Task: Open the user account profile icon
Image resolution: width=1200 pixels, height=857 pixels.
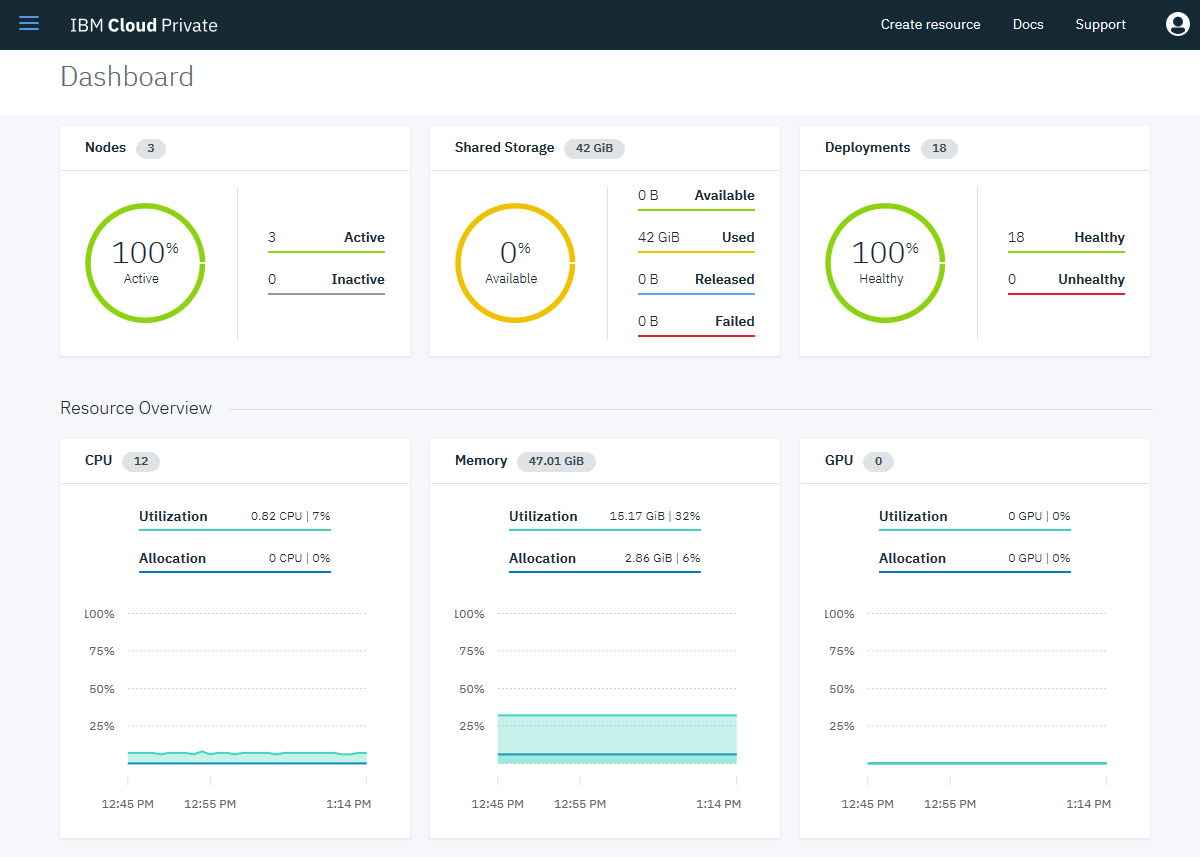Action: (1177, 25)
